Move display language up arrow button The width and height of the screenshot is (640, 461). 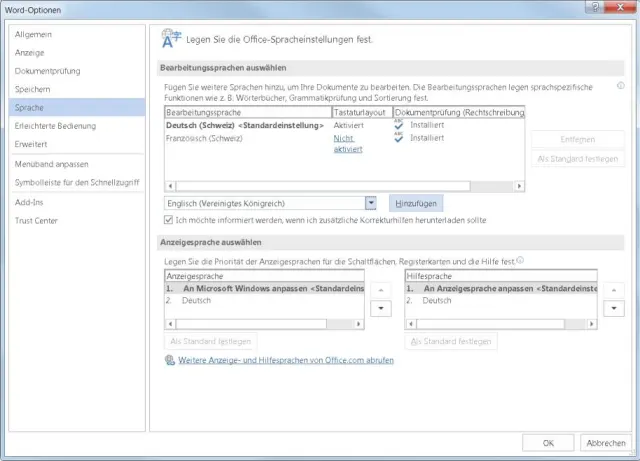point(381,290)
